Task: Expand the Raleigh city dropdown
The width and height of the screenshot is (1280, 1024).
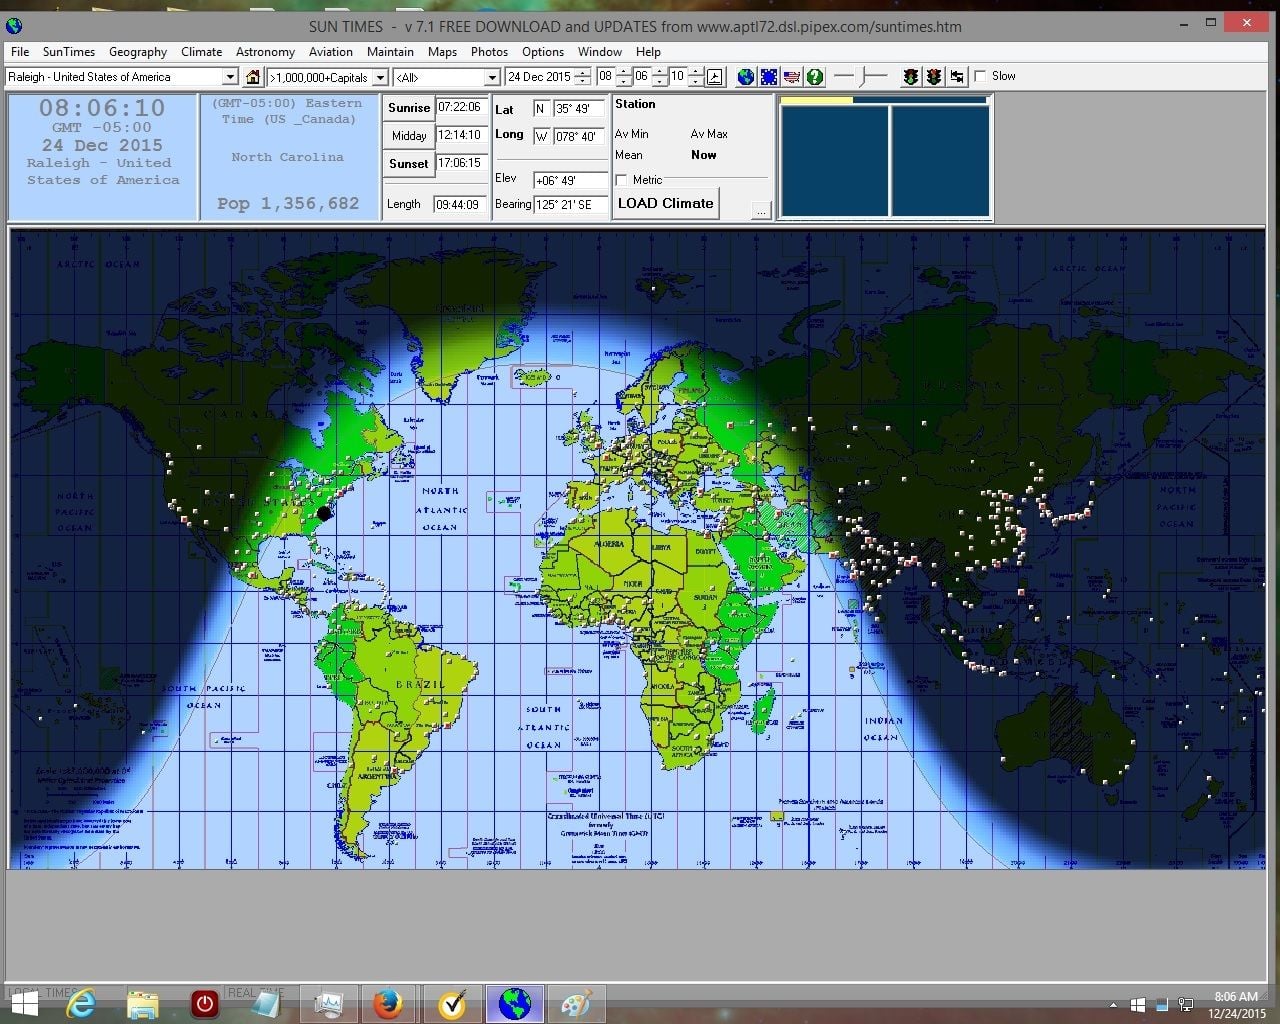Action: click(229, 77)
